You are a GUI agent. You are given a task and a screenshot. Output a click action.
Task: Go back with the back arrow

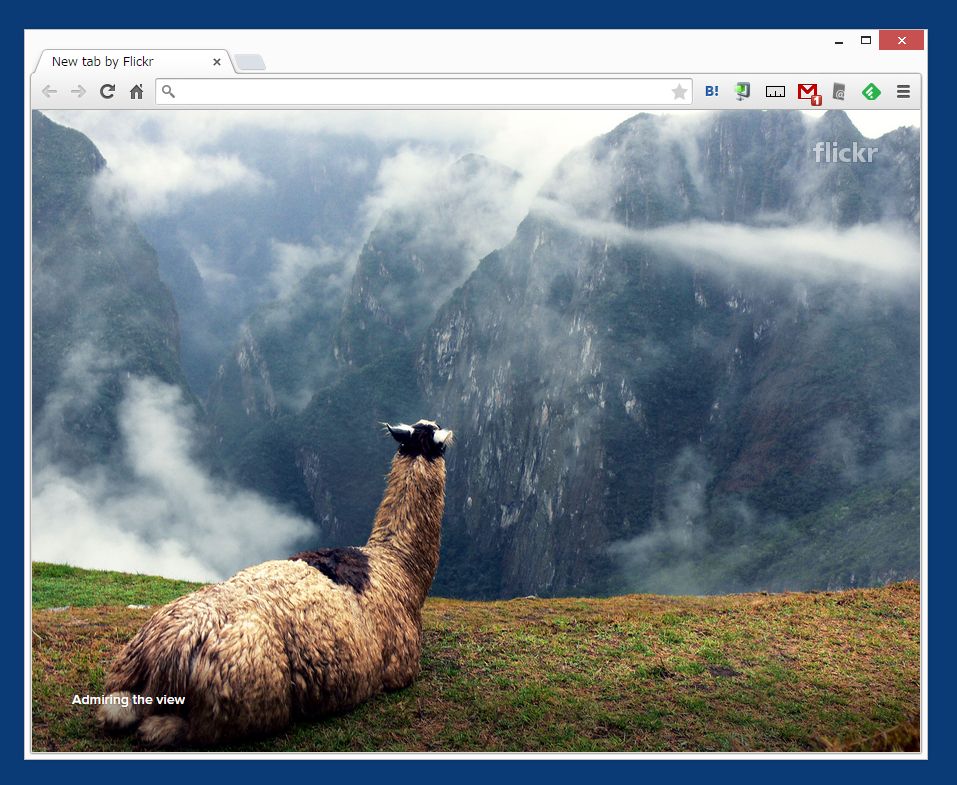(49, 92)
